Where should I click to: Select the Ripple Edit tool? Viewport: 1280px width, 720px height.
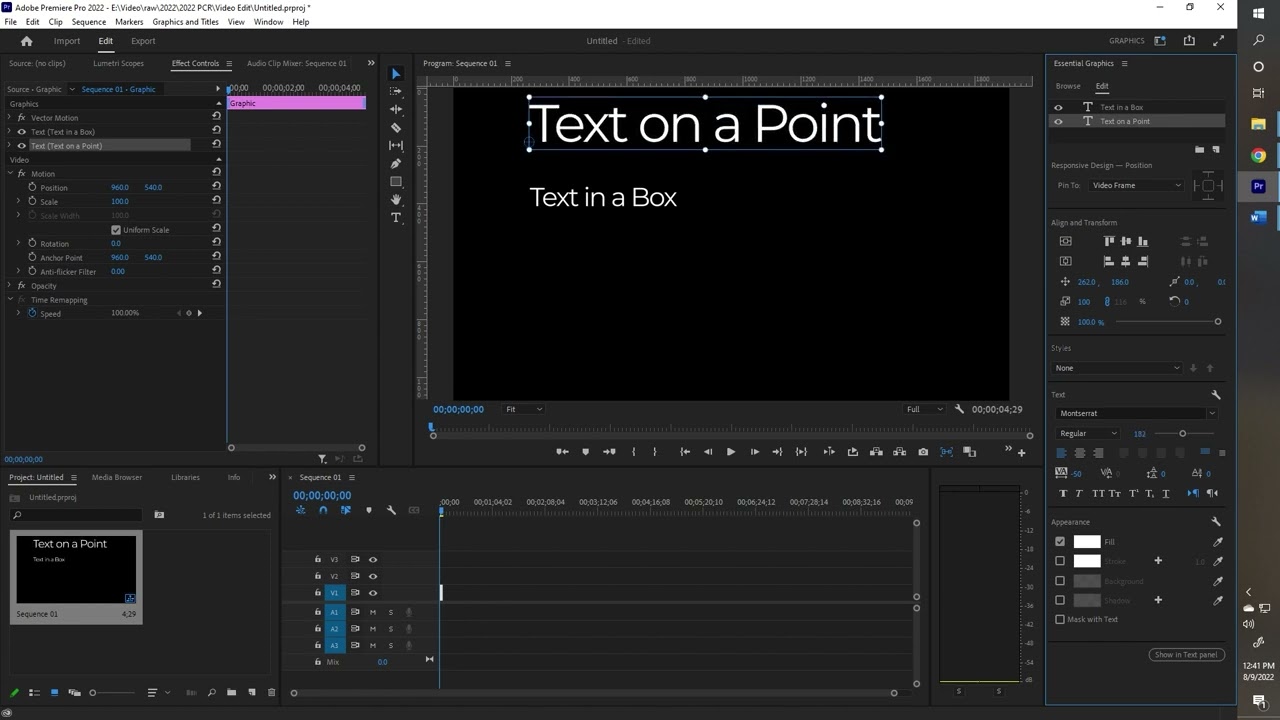pyautogui.click(x=396, y=110)
